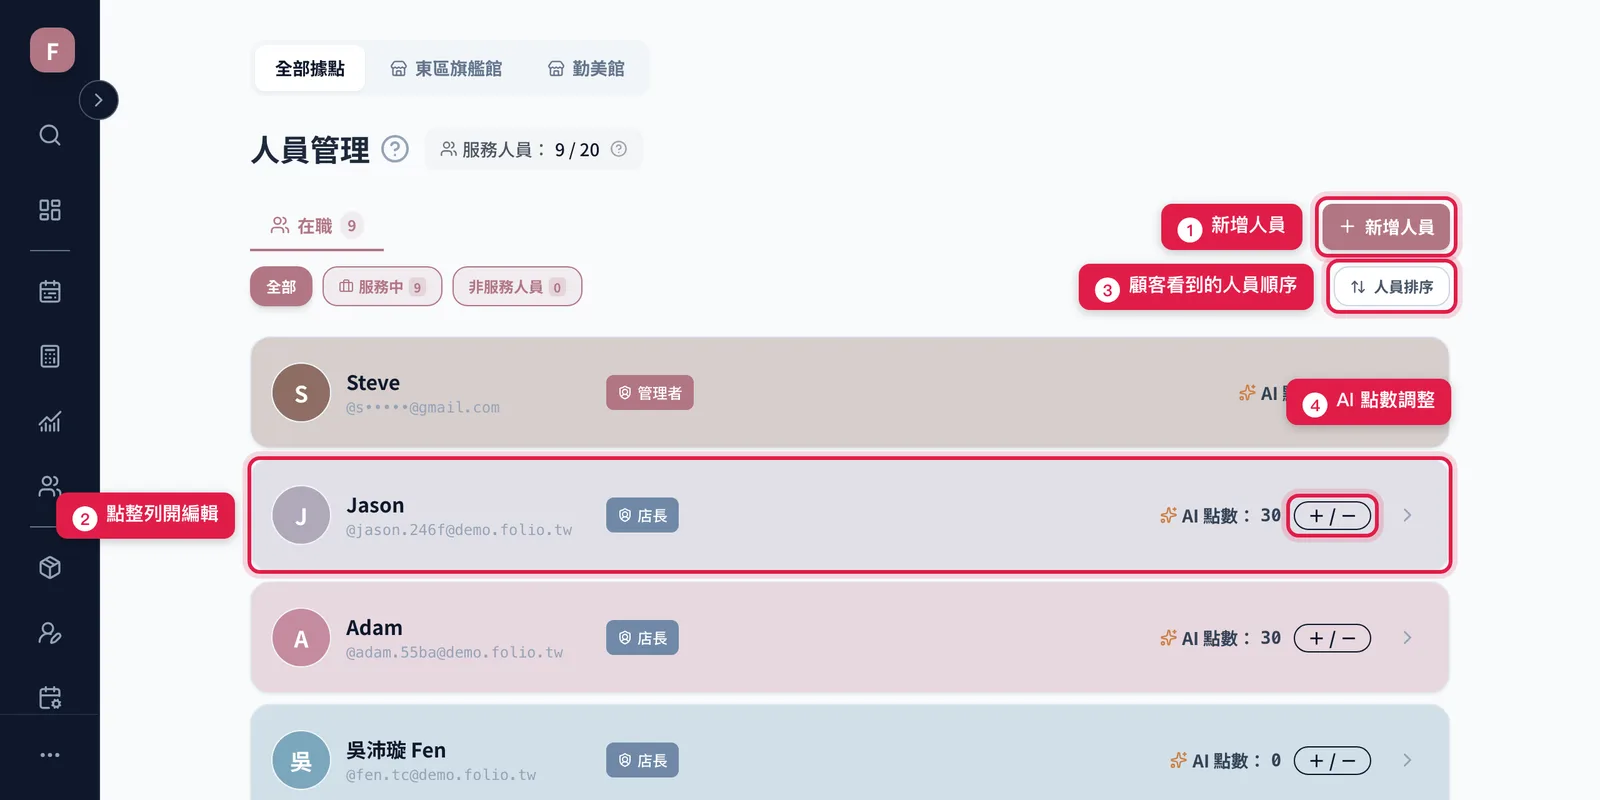The image size is (1600, 800).
Task: Open the package box icon in sidebar
Action: coord(50,568)
